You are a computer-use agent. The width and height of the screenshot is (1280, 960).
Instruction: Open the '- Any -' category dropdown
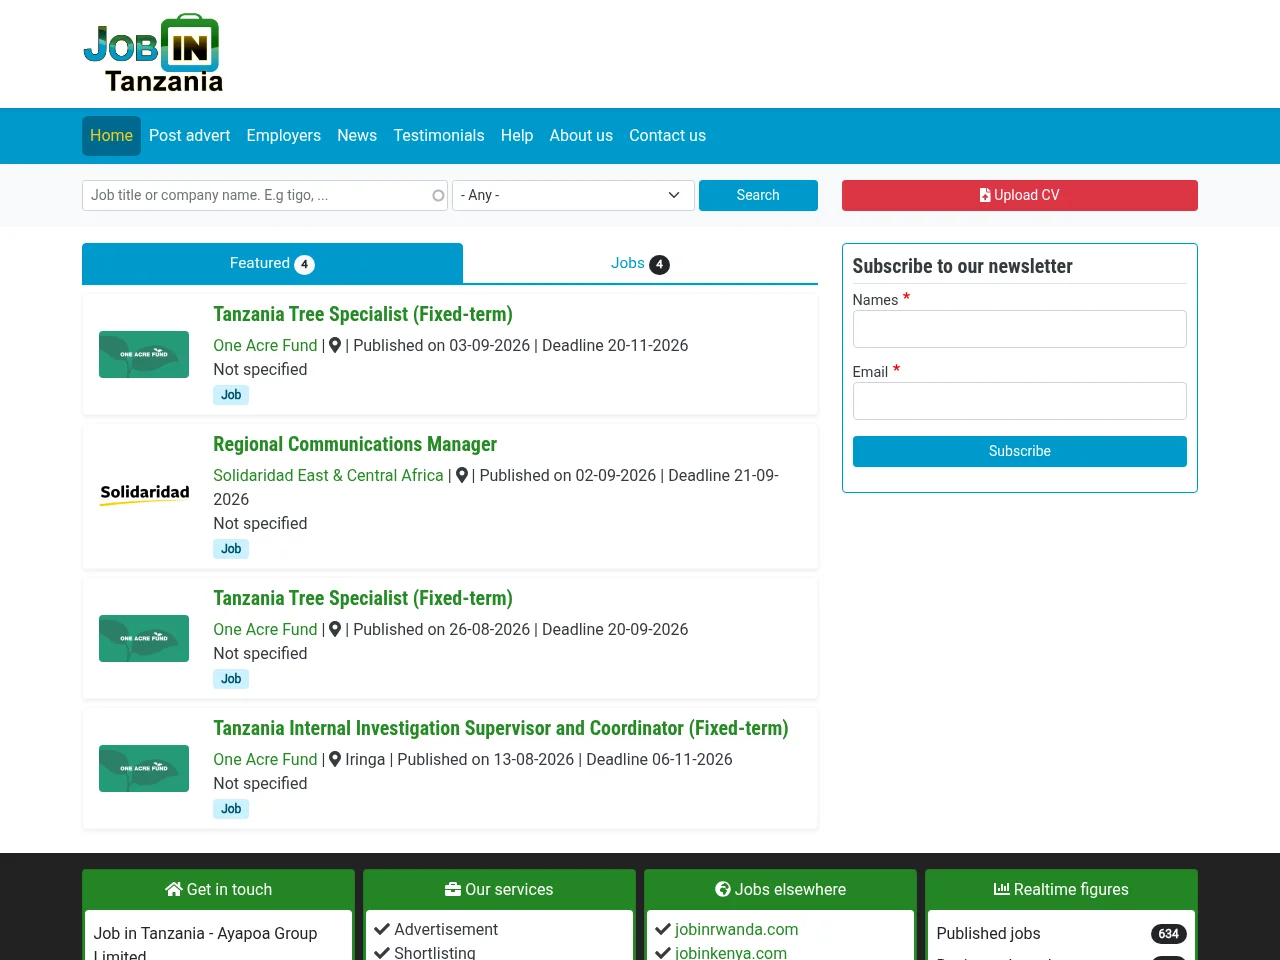coord(573,195)
